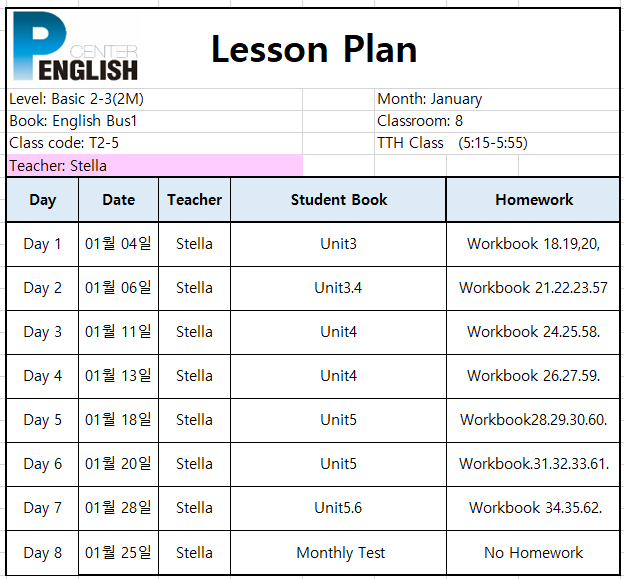Select the Day 5 row label
This screenshot has width=624, height=579.
tap(43, 420)
